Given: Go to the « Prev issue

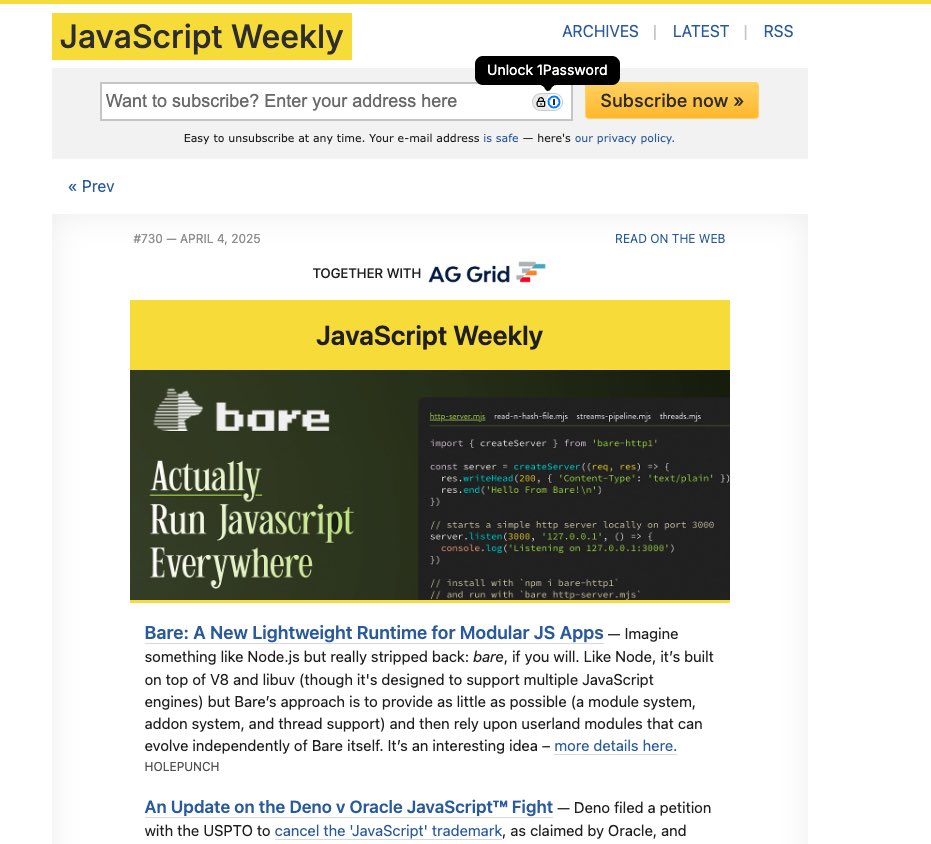Looking at the screenshot, I should 91,186.
